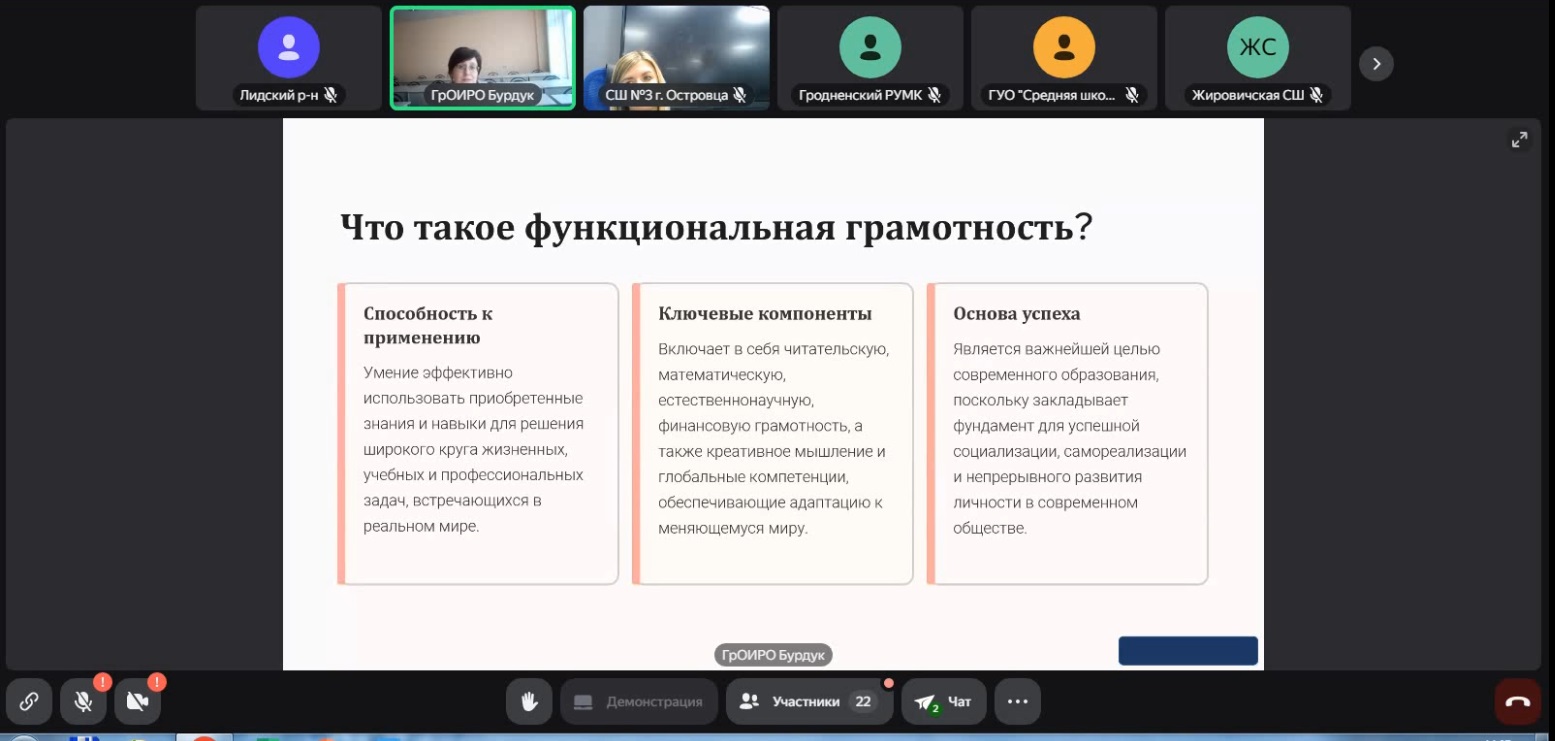Click the Гродненский РУМК avatar icon
This screenshot has height=741, width=1555.
coord(870,47)
